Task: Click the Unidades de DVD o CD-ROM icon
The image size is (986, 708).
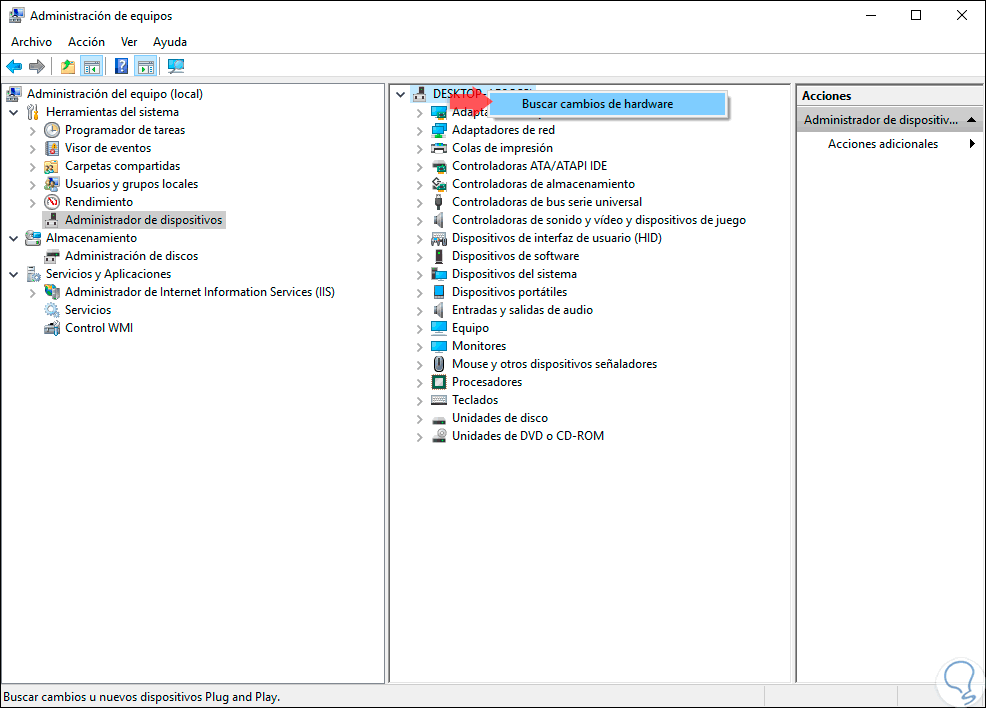Action: click(x=439, y=436)
